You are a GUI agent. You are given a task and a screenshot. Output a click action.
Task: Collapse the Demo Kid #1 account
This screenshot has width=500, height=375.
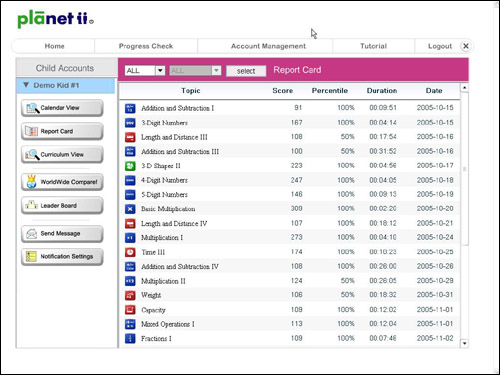click(x=26, y=85)
